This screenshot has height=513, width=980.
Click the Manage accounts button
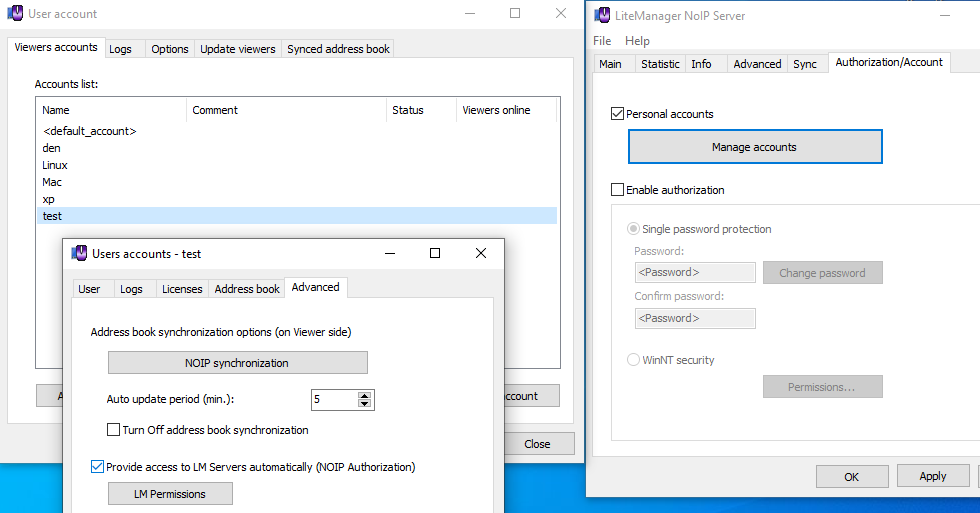(x=755, y=147)
